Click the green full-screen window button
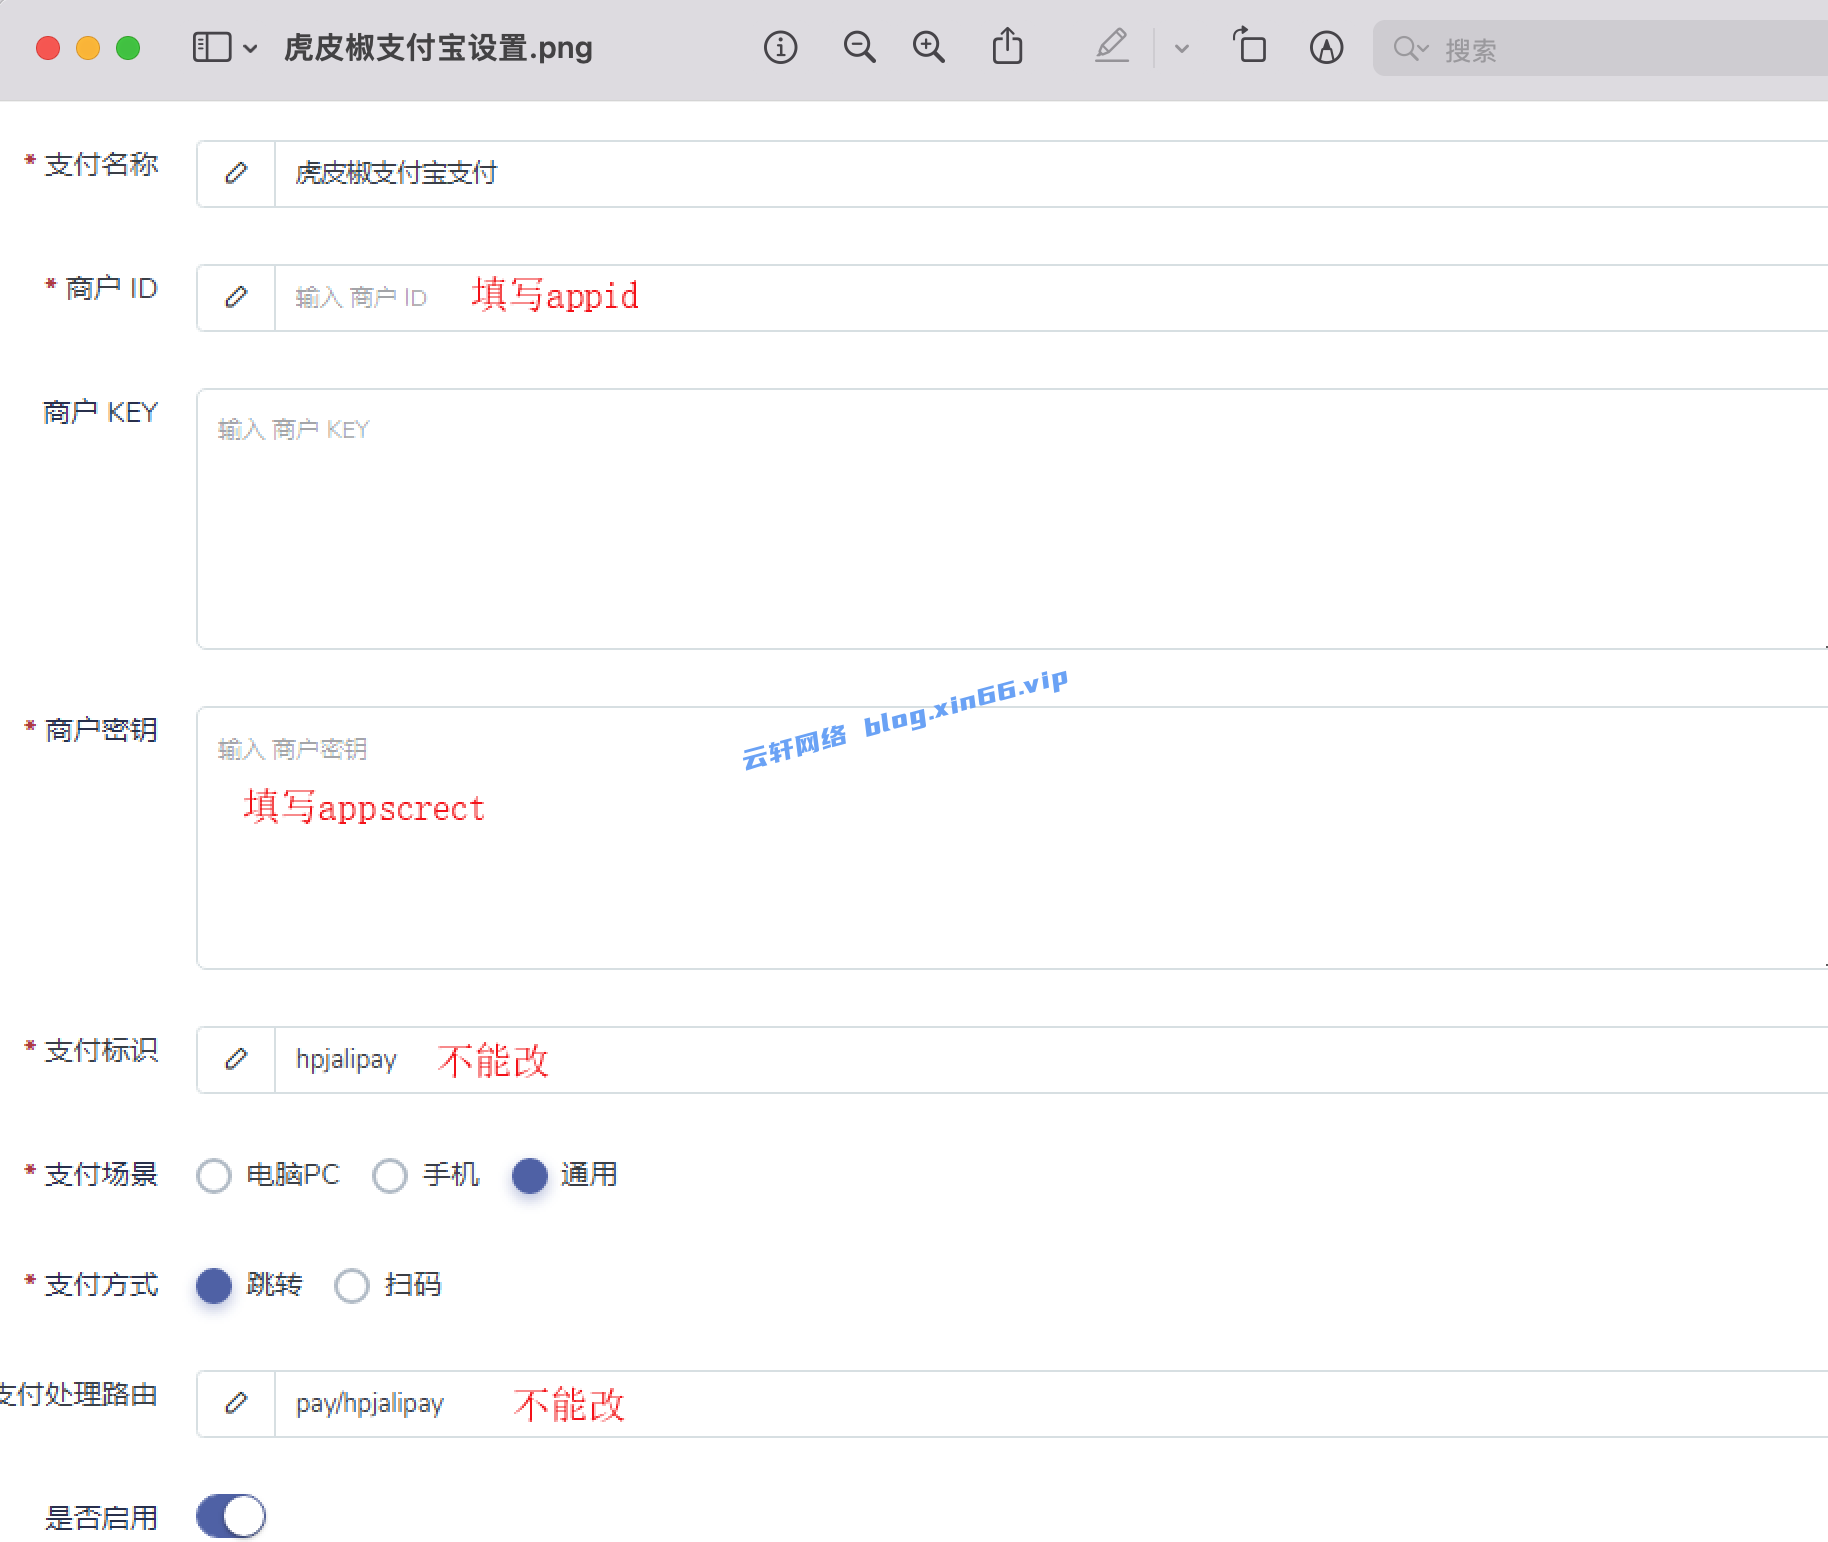 point(128,48)
